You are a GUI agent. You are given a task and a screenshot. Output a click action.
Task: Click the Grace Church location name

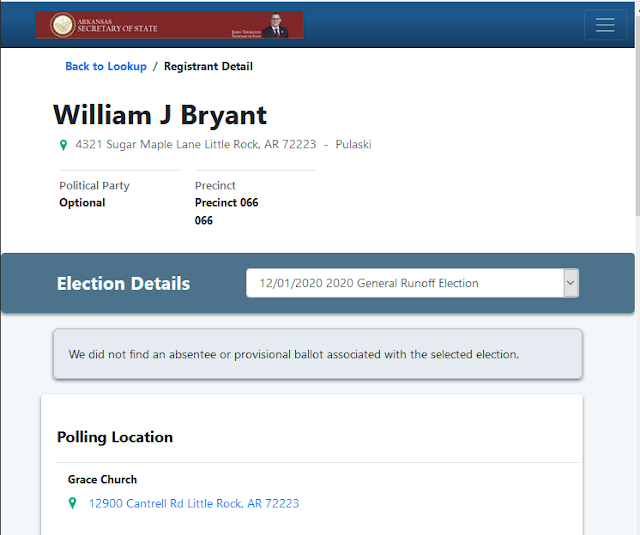click(x=102, y=480)
